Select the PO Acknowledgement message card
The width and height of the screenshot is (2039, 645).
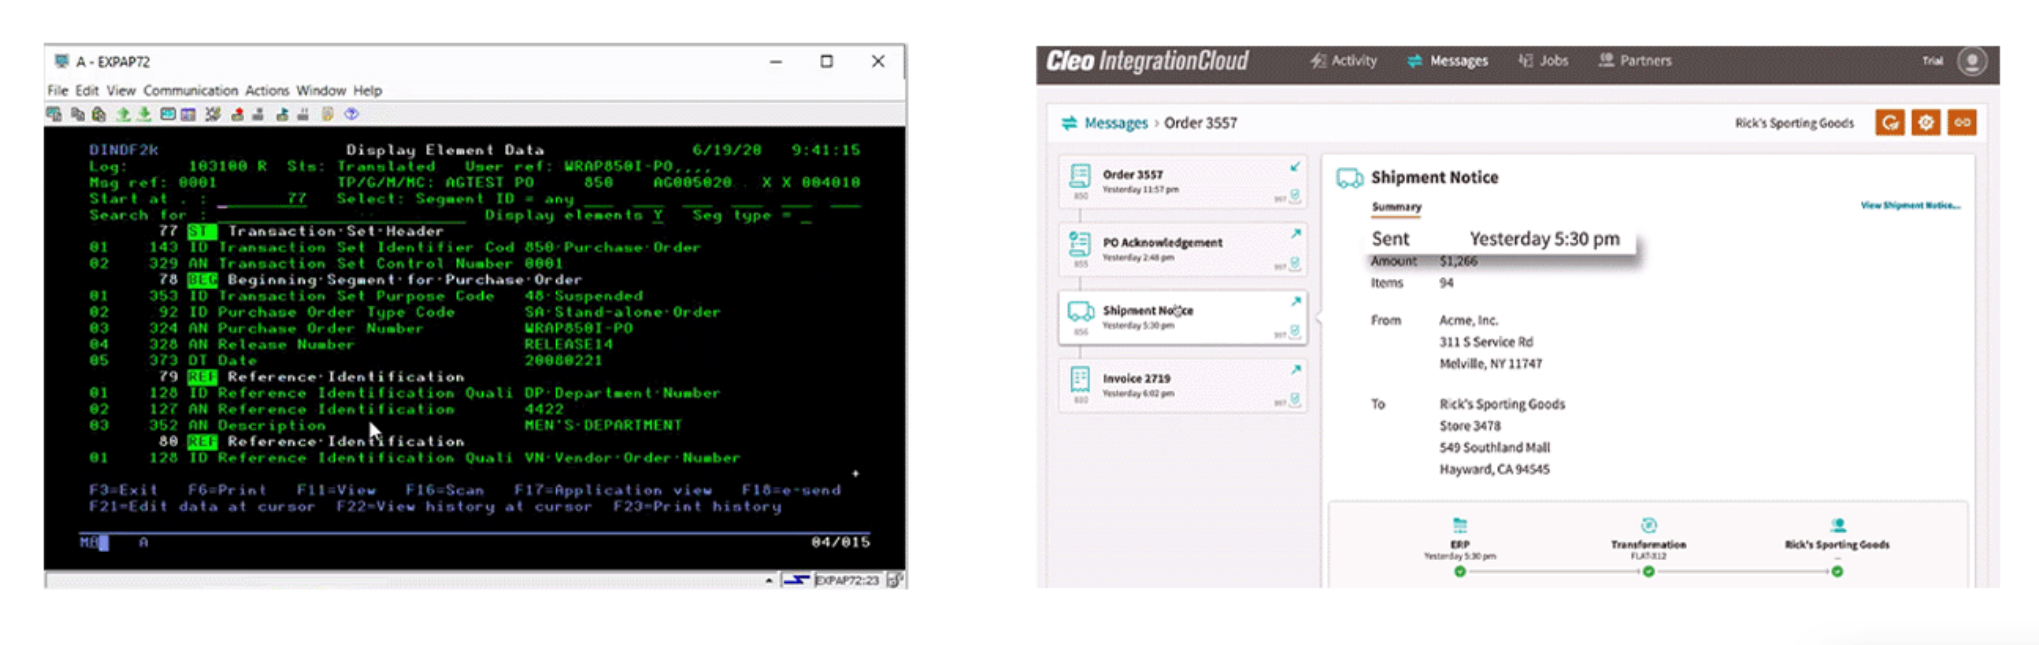point(1182,249)
